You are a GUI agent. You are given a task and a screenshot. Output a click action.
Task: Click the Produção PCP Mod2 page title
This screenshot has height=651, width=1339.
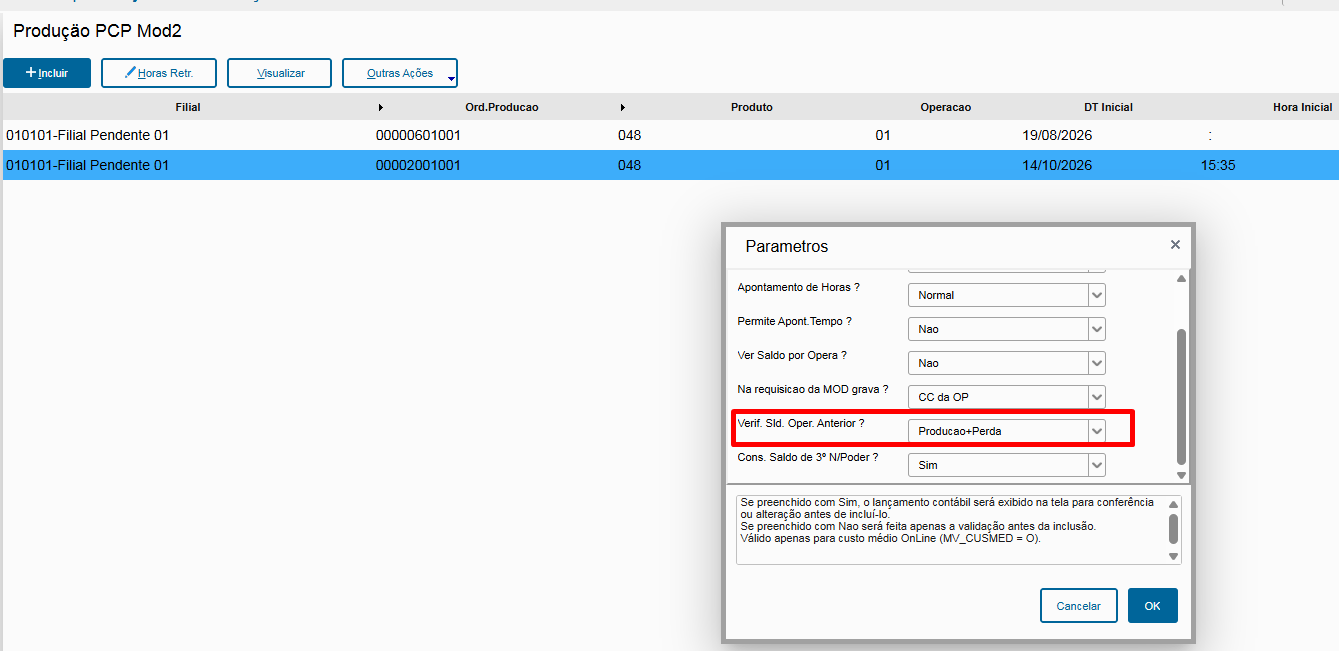click(x=97, y=31)
